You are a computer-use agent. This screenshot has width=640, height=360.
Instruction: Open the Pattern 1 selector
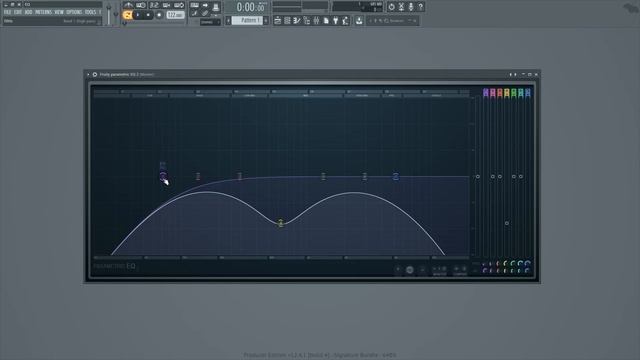247,20
